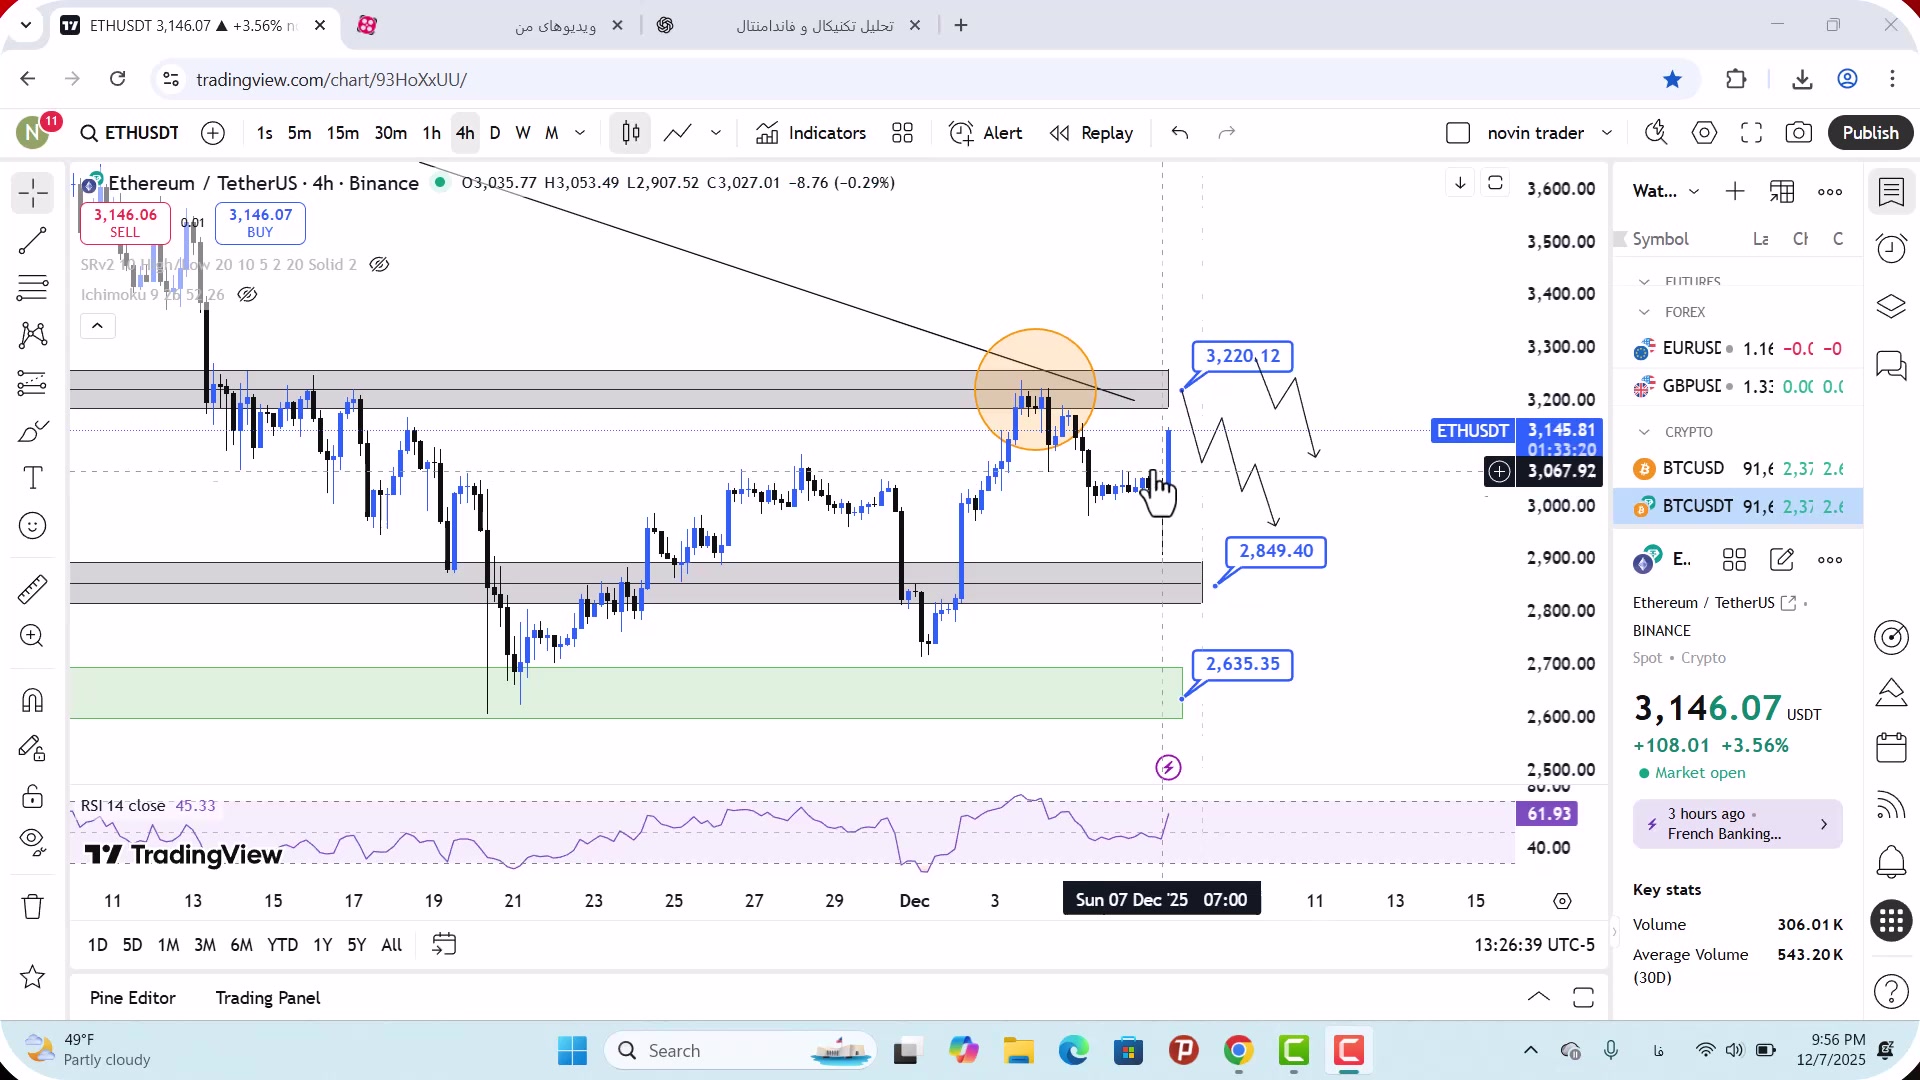This screenshot has height=1080, width=1920.
Task: Select the ruler measure tool
Action: [x=33, y=589]
